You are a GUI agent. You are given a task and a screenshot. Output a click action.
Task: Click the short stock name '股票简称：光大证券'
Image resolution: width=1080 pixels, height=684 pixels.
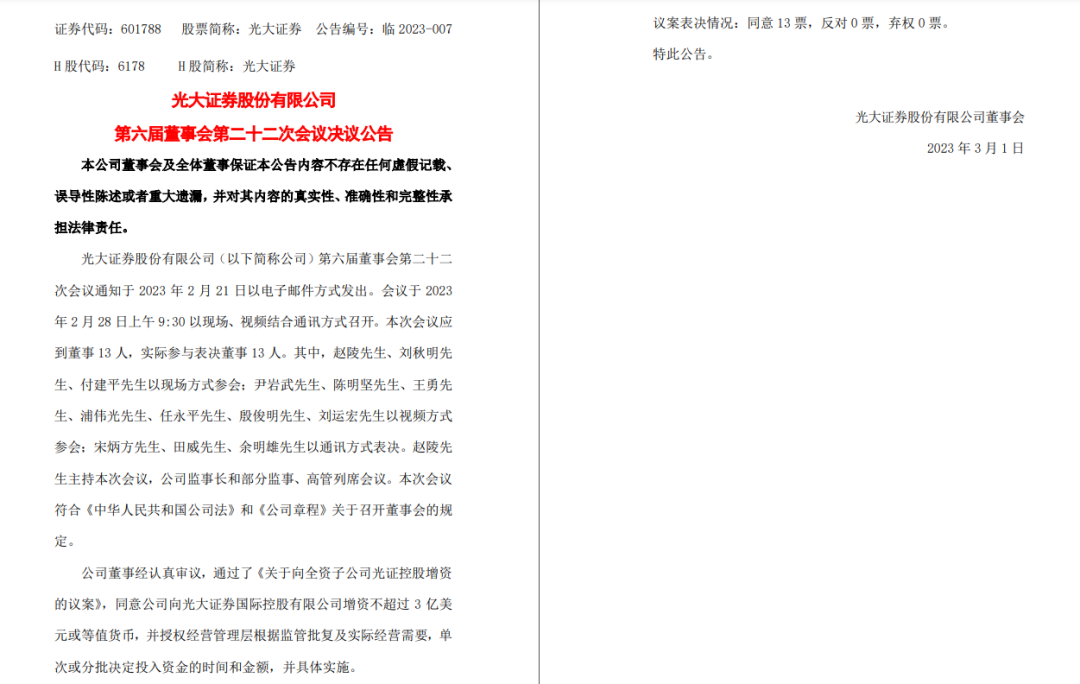click(x=242, y=29)
